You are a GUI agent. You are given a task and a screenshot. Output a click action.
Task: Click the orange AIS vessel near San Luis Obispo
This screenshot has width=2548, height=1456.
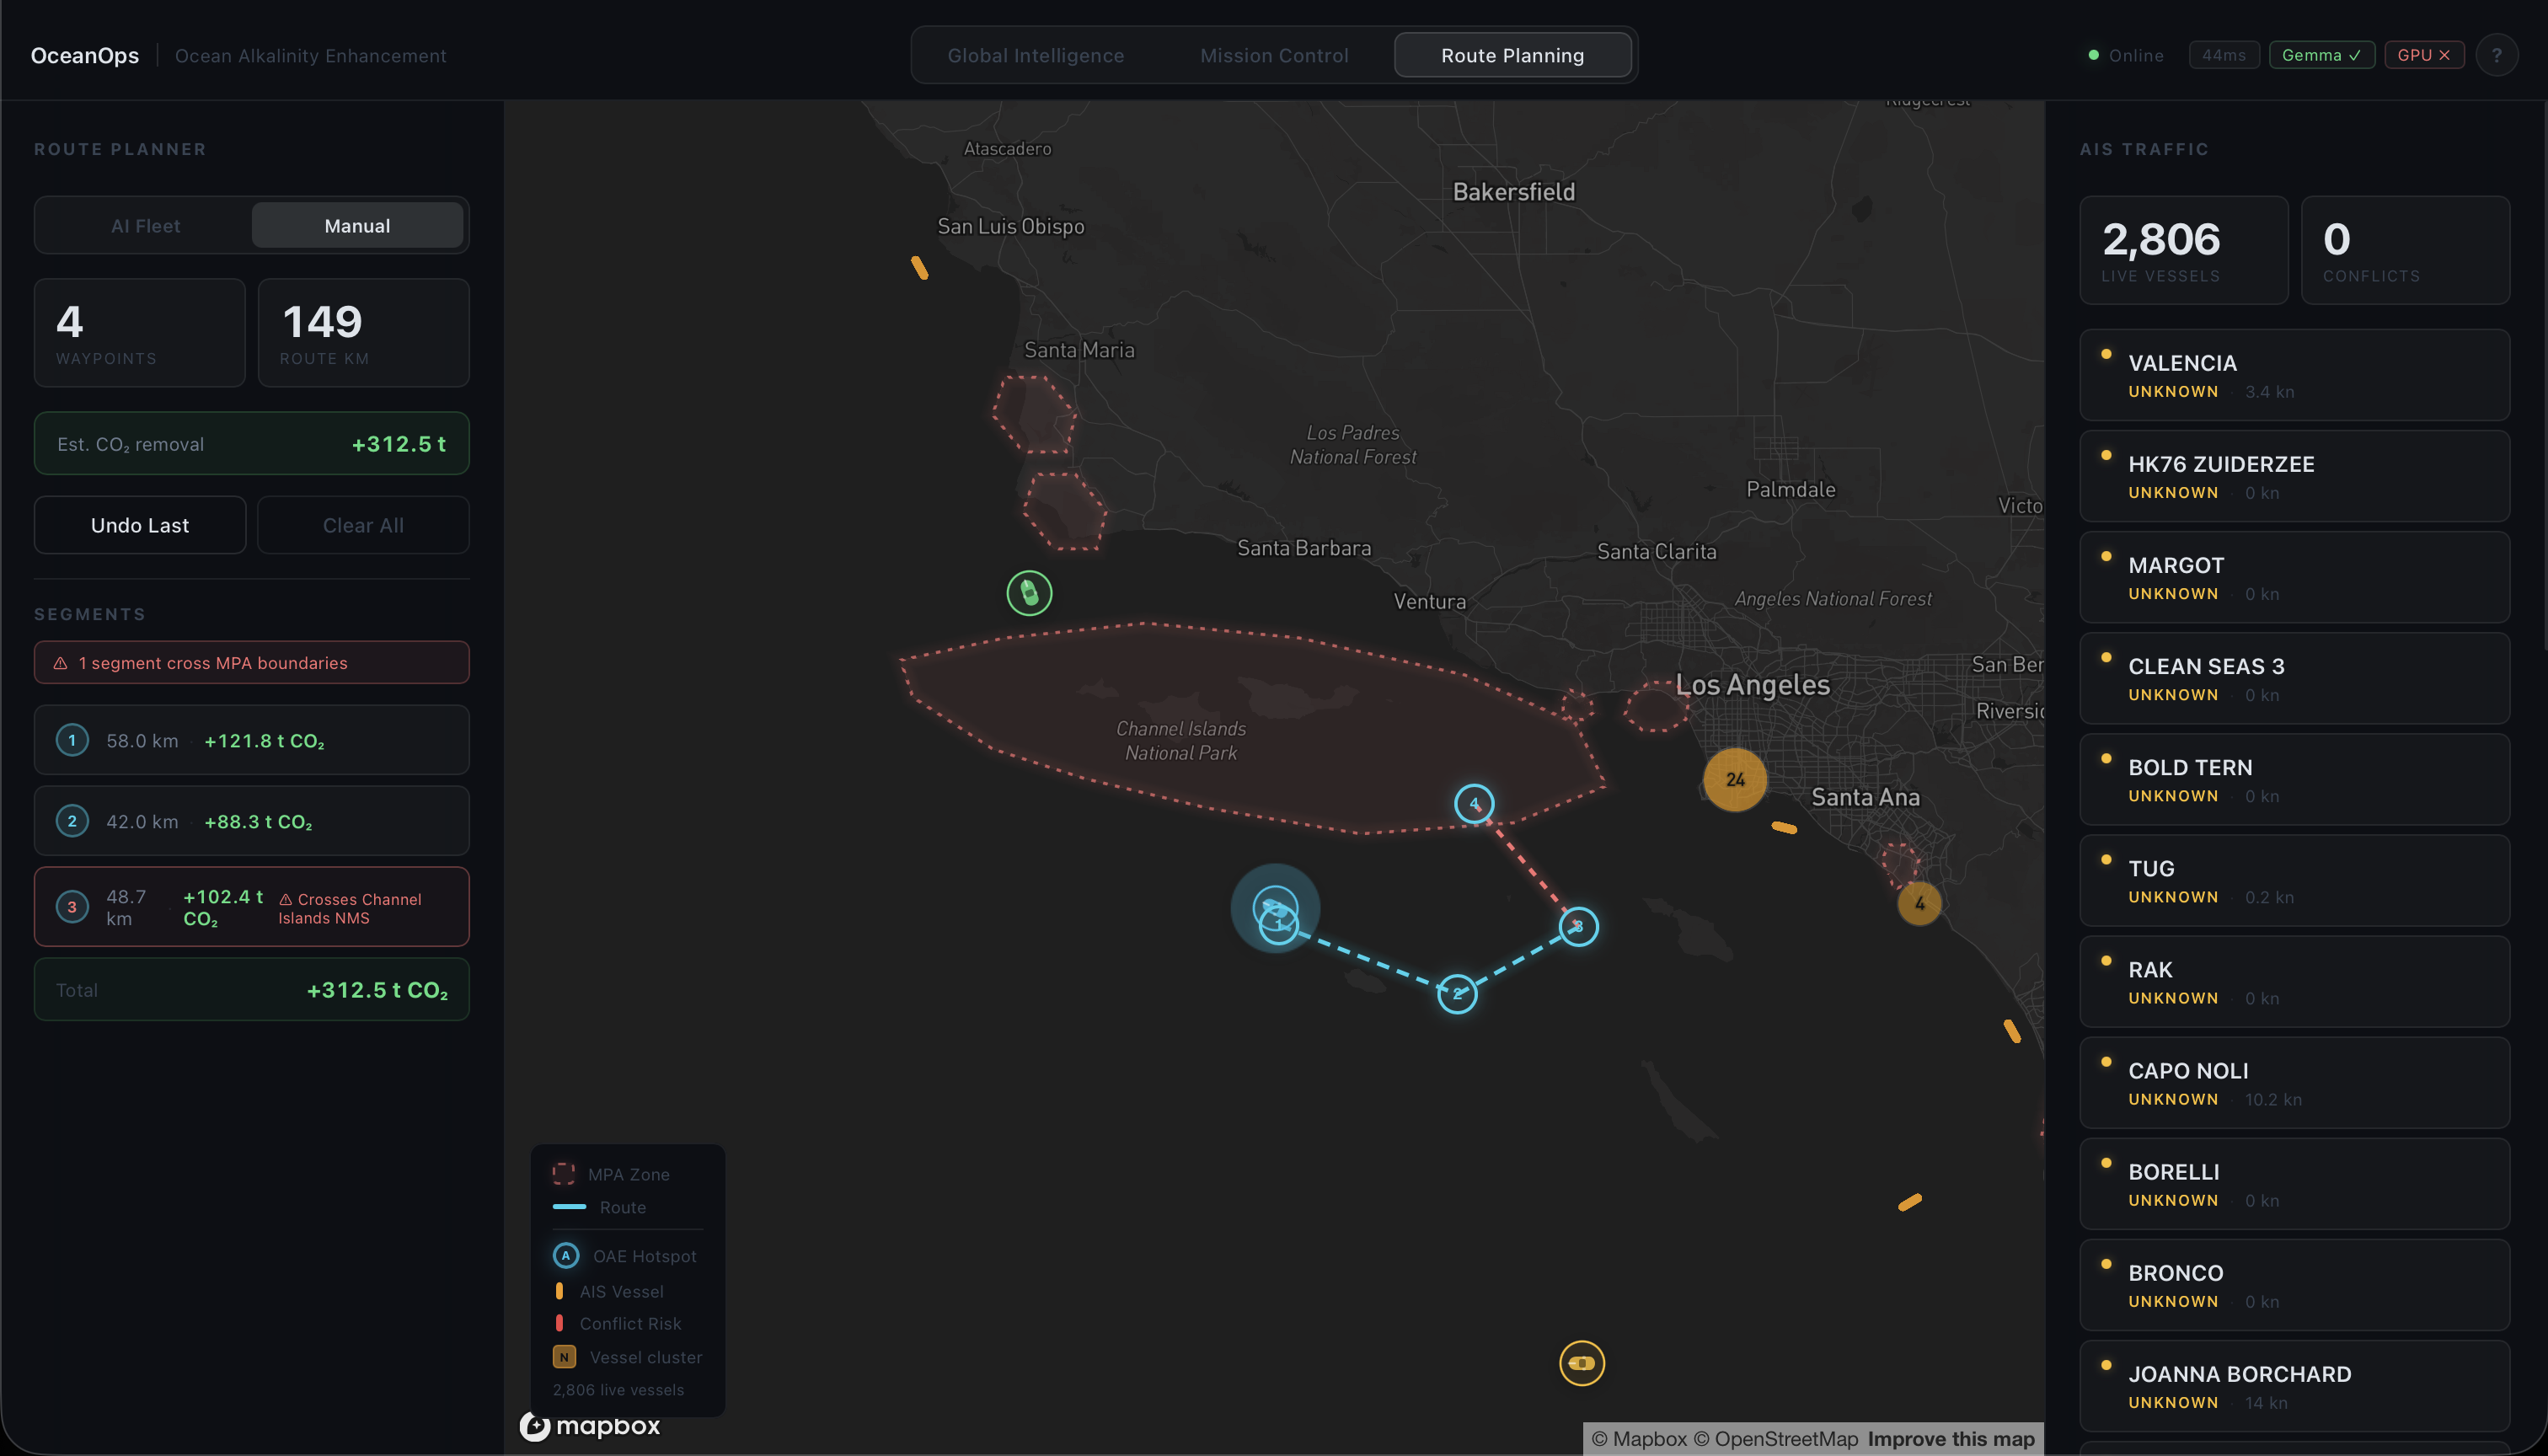(x=920, y=268)
